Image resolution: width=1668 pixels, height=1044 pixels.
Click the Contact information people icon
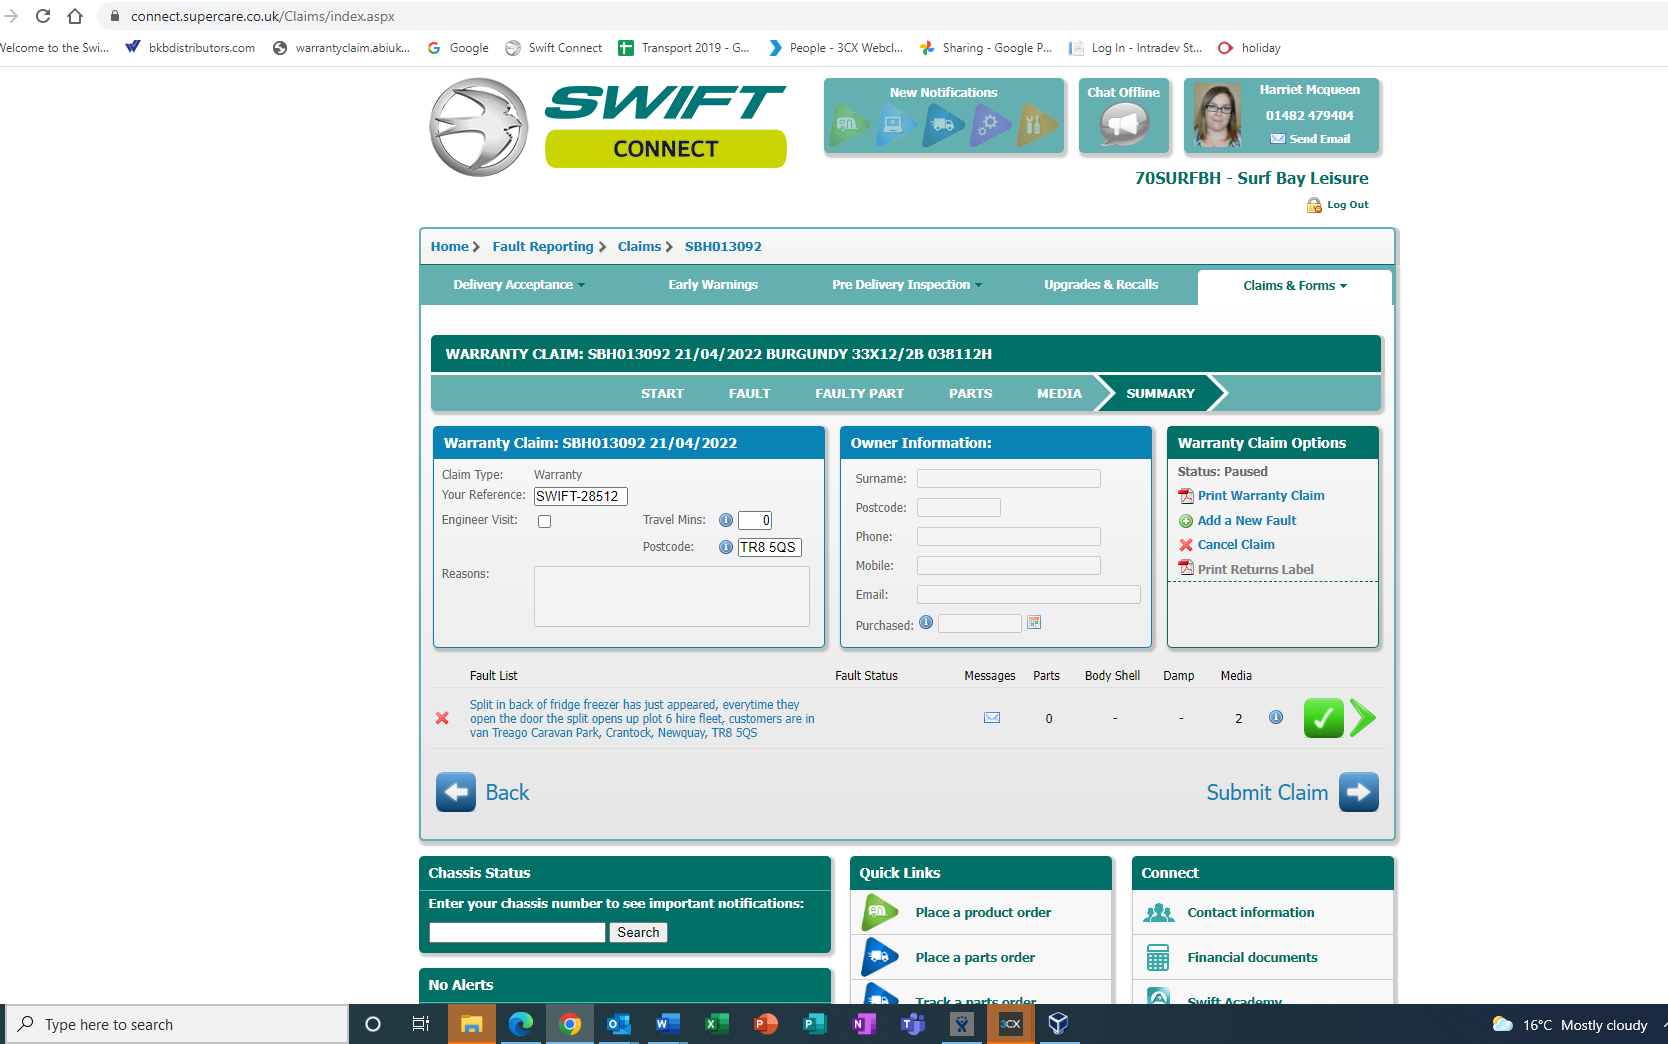click(x=1159, y=913)
